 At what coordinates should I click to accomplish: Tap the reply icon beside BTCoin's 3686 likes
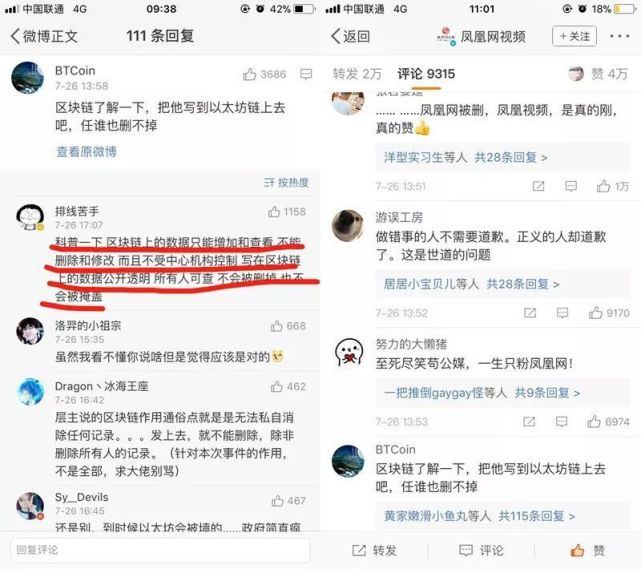click(306, 74)
